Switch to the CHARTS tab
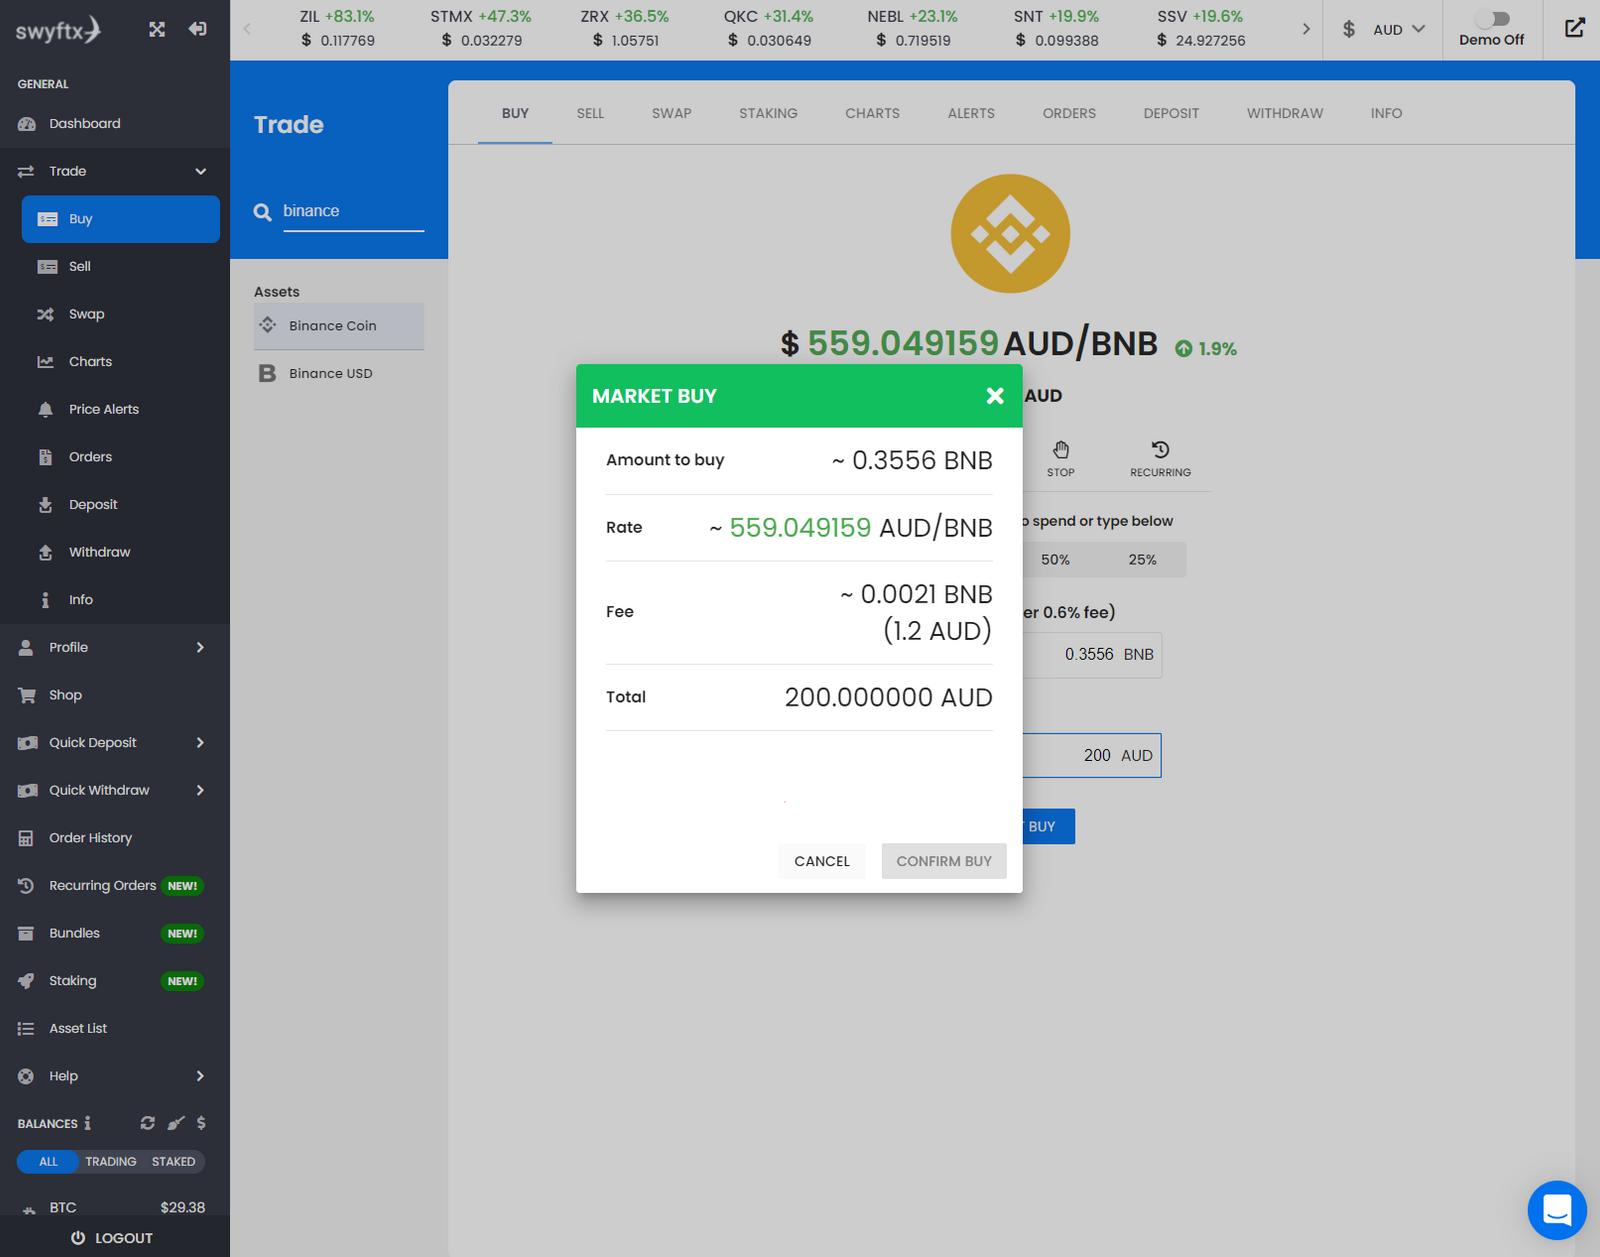Viewport: 1600px width, 1257px height. 872,113
